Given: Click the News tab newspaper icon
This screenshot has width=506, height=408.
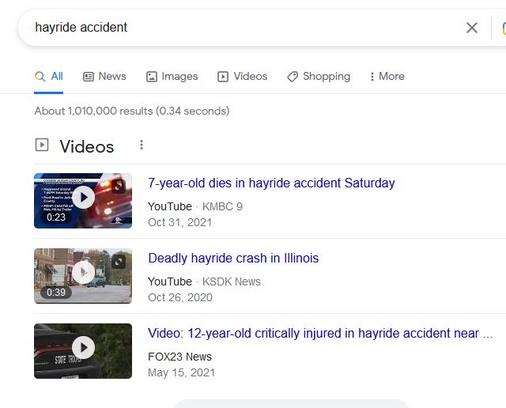Looking at the screenshot, I should tap(88, 77).
